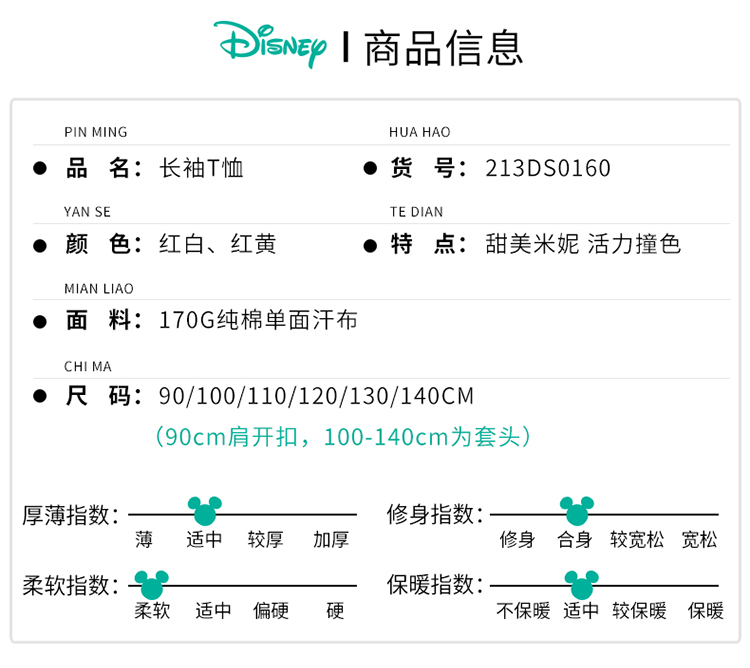The height and width of the screenshot is (668, 750).
Task: Click the 尺码 label
Action: [x=104, y=396]
